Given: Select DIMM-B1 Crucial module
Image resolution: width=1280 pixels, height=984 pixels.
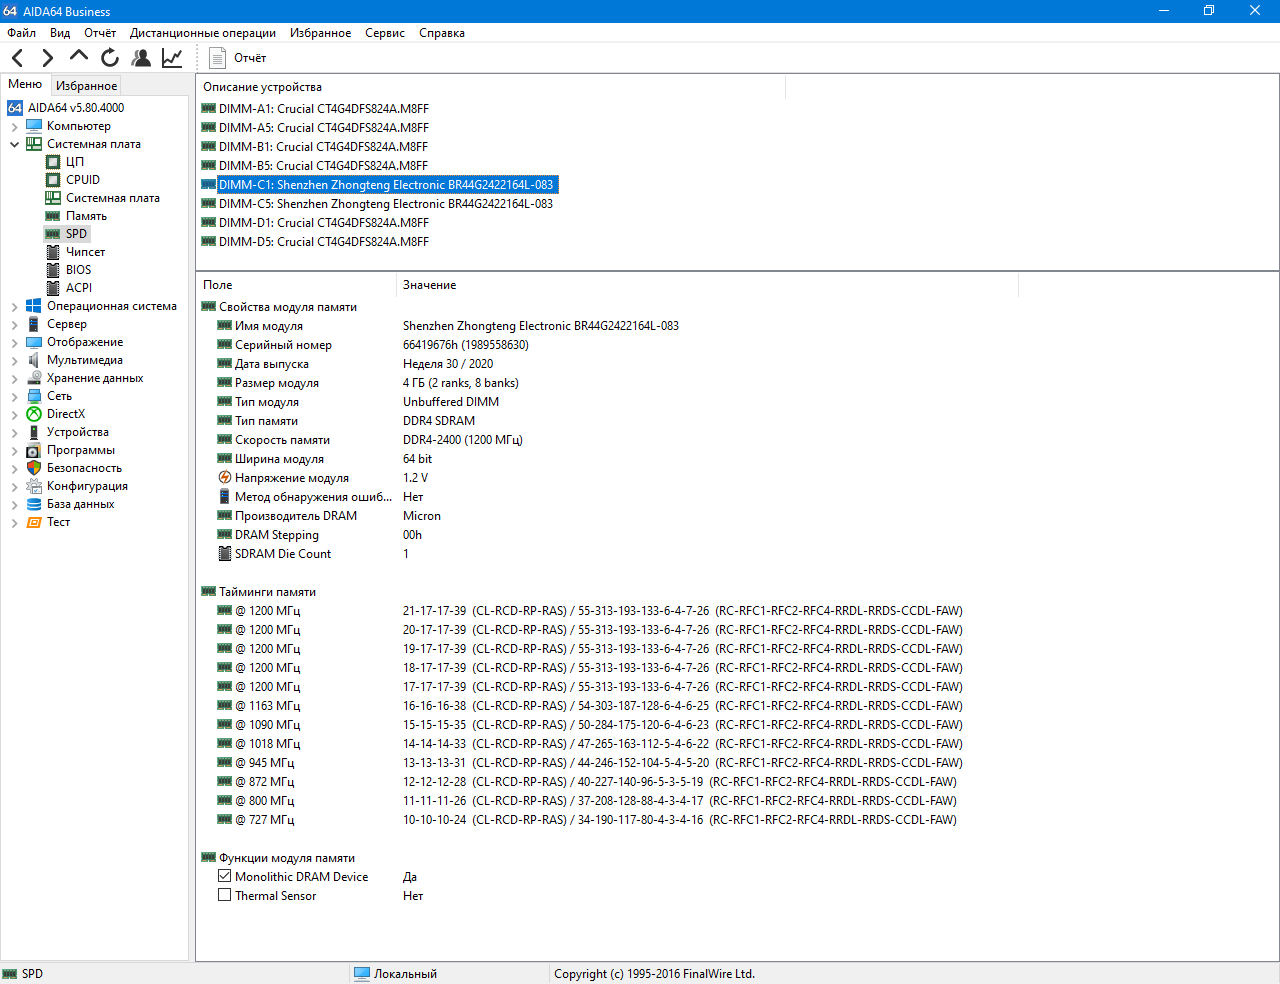Looking at the screenshot, I should point(324,147).
